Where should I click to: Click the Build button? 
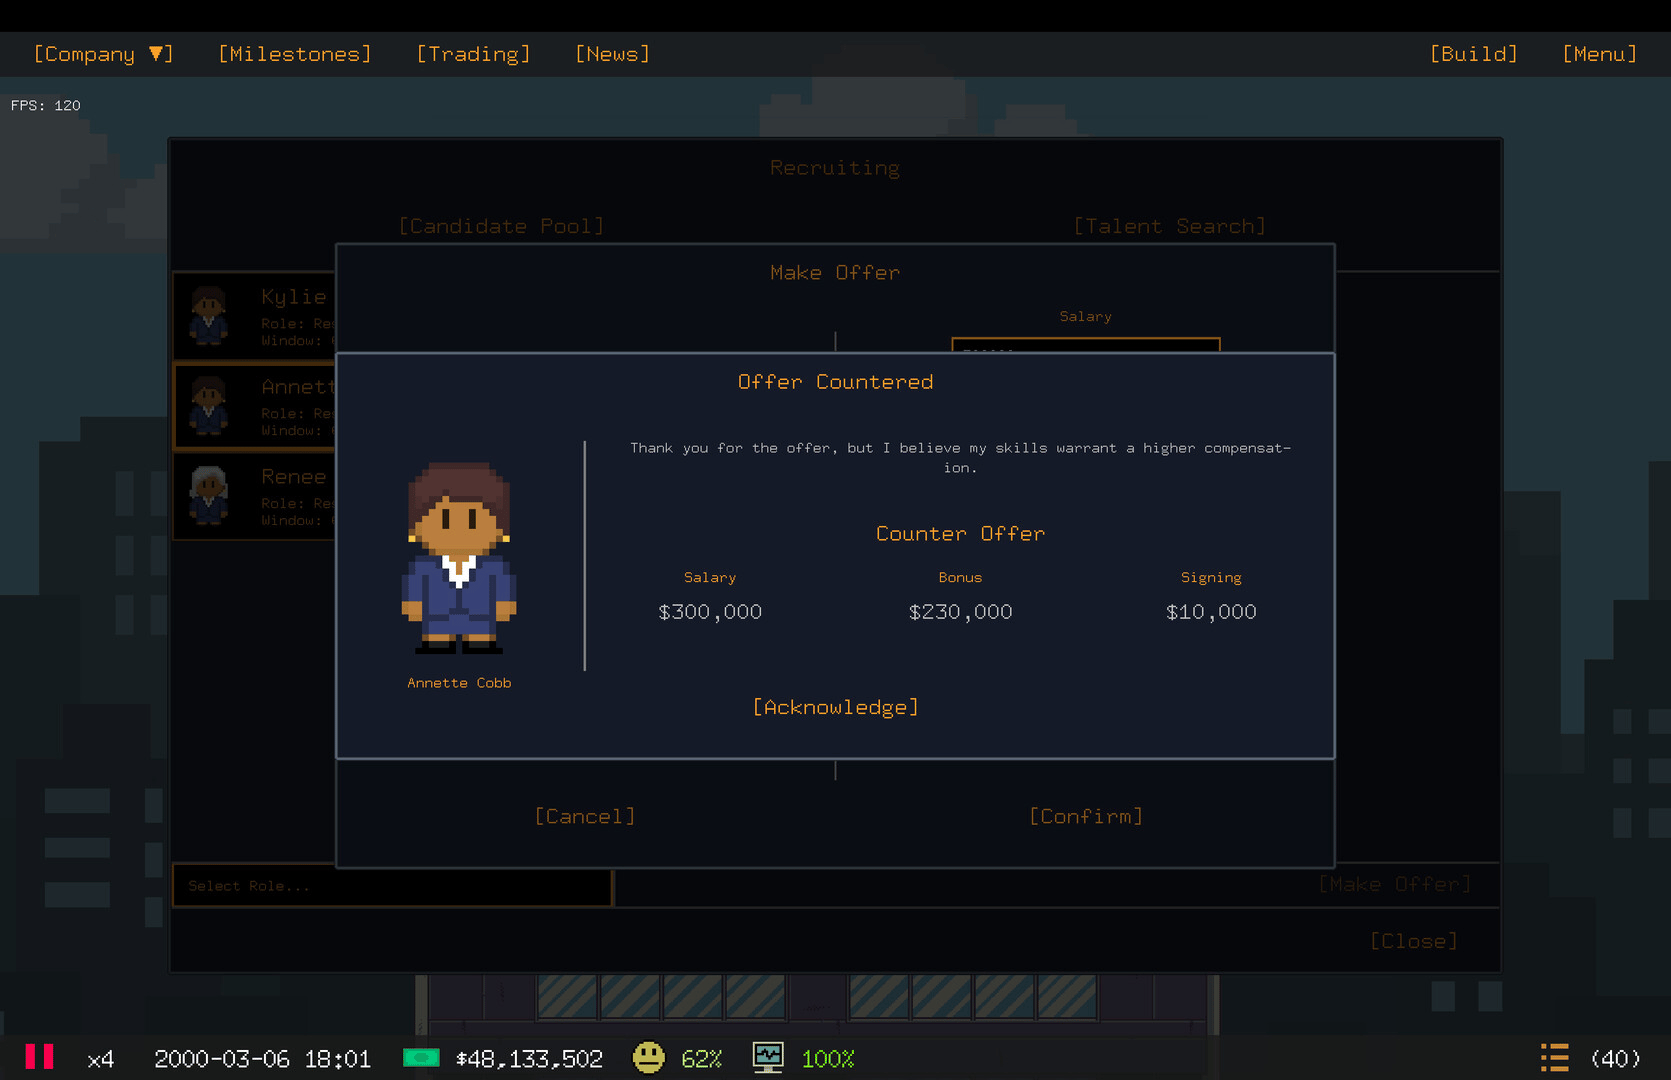click(1473, 54)
